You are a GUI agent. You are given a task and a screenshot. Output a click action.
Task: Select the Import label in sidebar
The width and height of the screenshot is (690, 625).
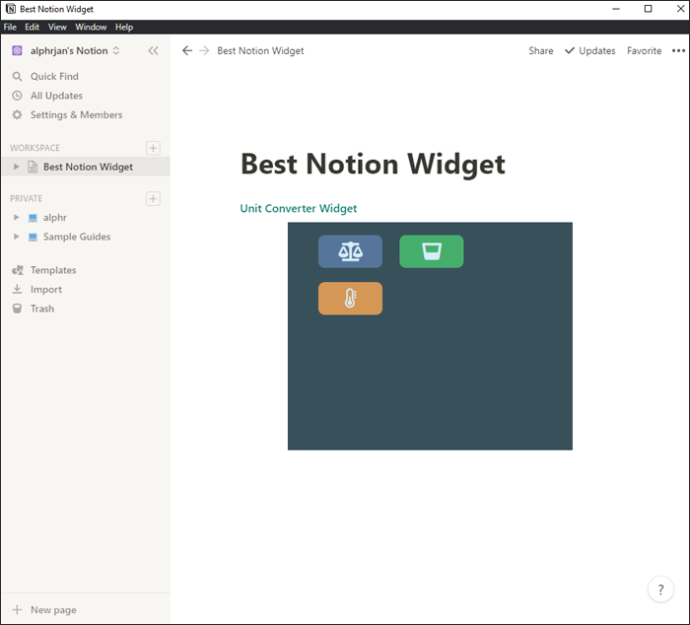coord(46,289)
